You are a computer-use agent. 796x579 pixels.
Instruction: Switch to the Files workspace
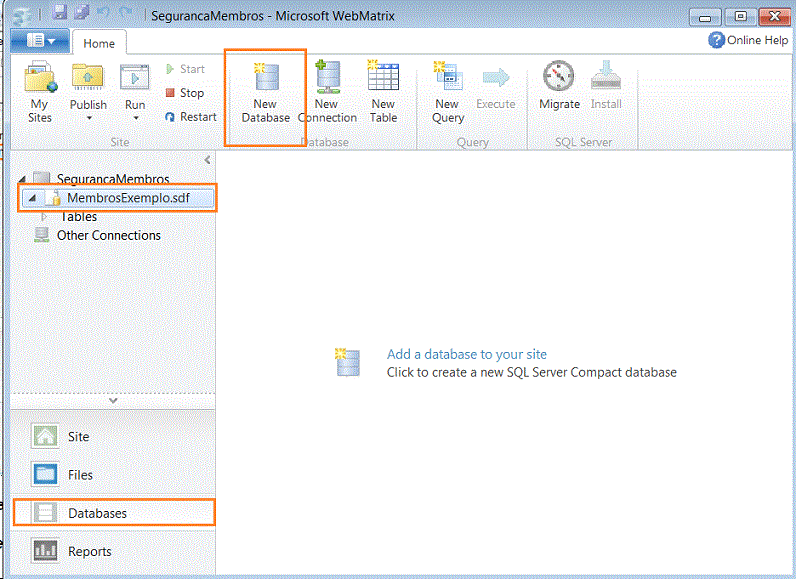click(113, 474)
